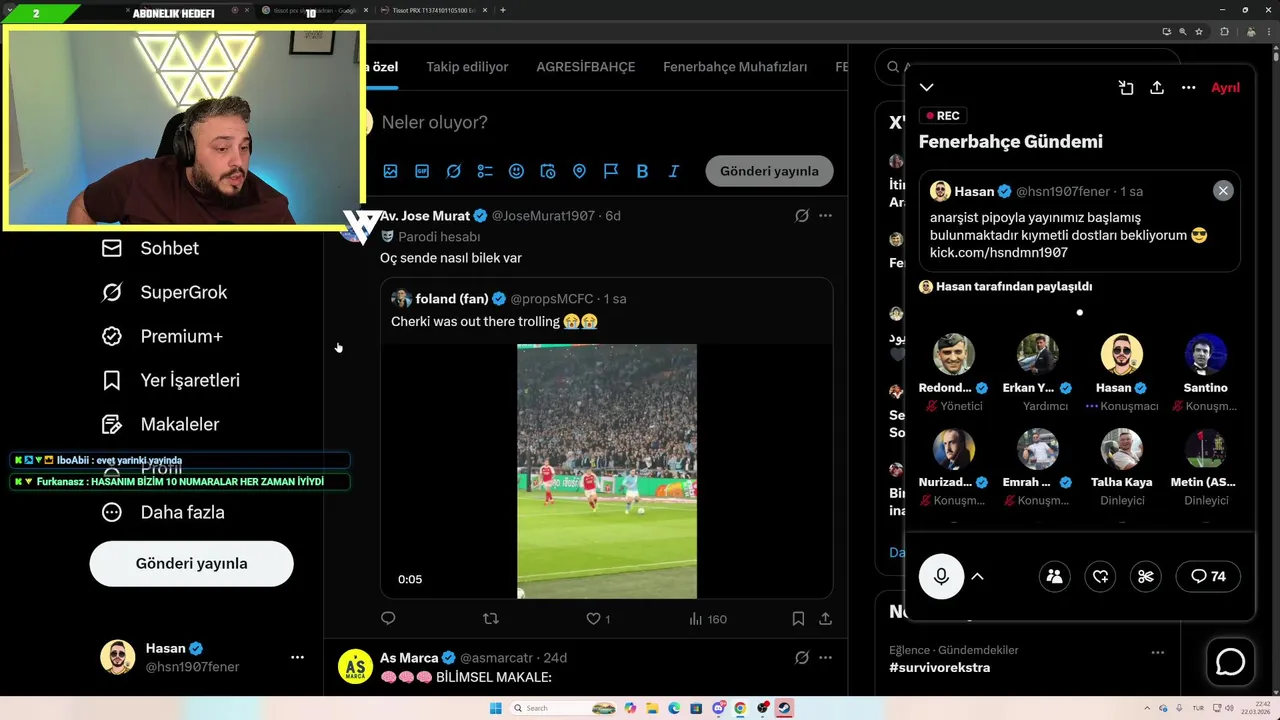Image resolution: width=1280 pixels, height=720 pixels.
Task: Apply bold formatting in composer
Action: click(x=642, y=171)
